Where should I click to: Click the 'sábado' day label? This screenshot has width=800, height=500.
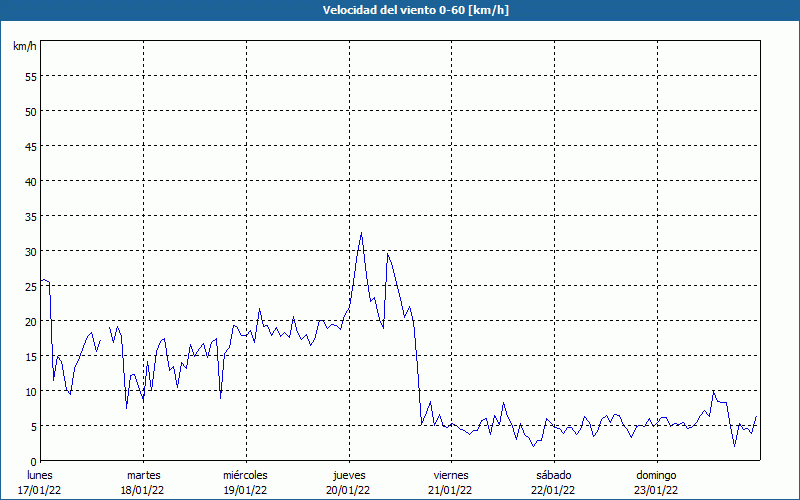(x=554, y=475)
